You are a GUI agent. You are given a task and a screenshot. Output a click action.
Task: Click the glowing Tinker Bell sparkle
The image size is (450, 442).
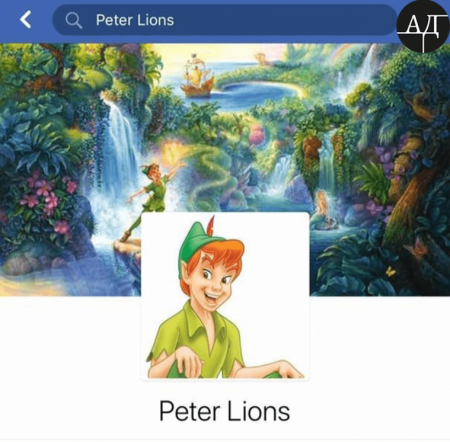(x=173, y=154)
